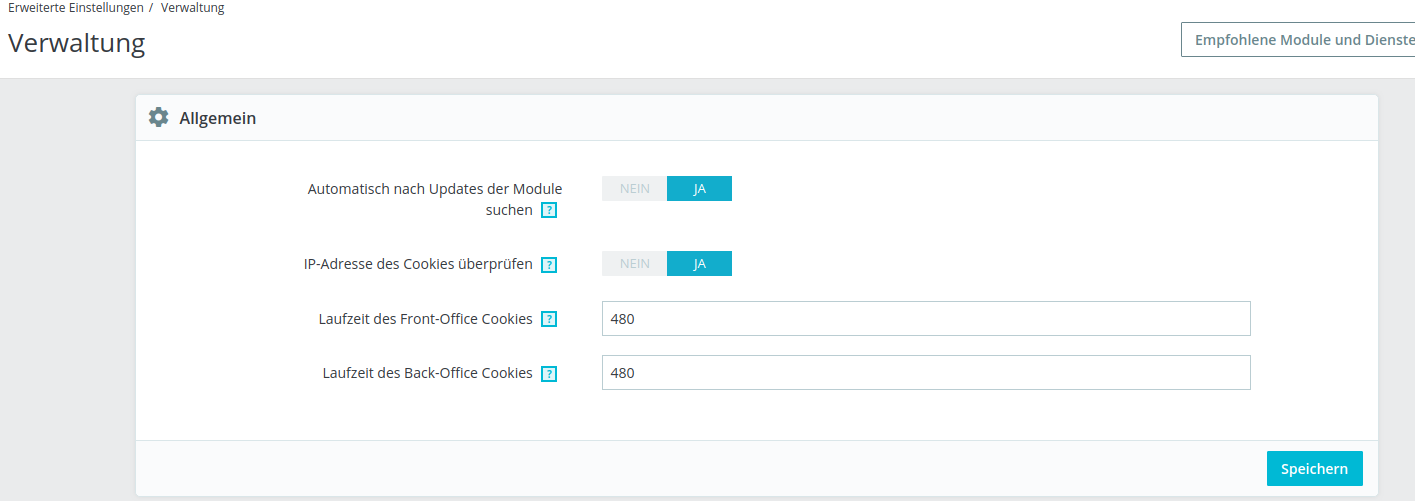
Task: Click the Verwaltung breadcrumb link
Action: pyautogui.click(x=192, y=8)
